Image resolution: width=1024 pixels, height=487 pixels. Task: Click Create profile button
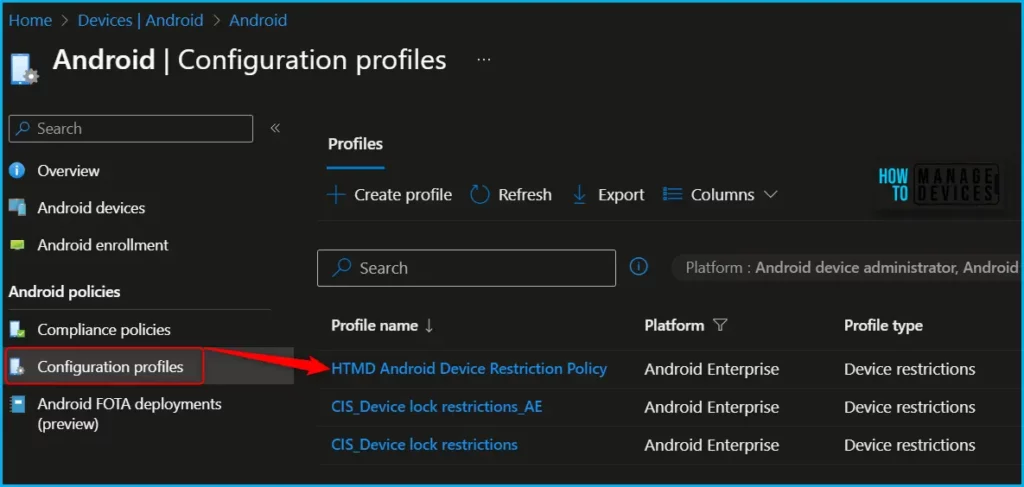390,195
